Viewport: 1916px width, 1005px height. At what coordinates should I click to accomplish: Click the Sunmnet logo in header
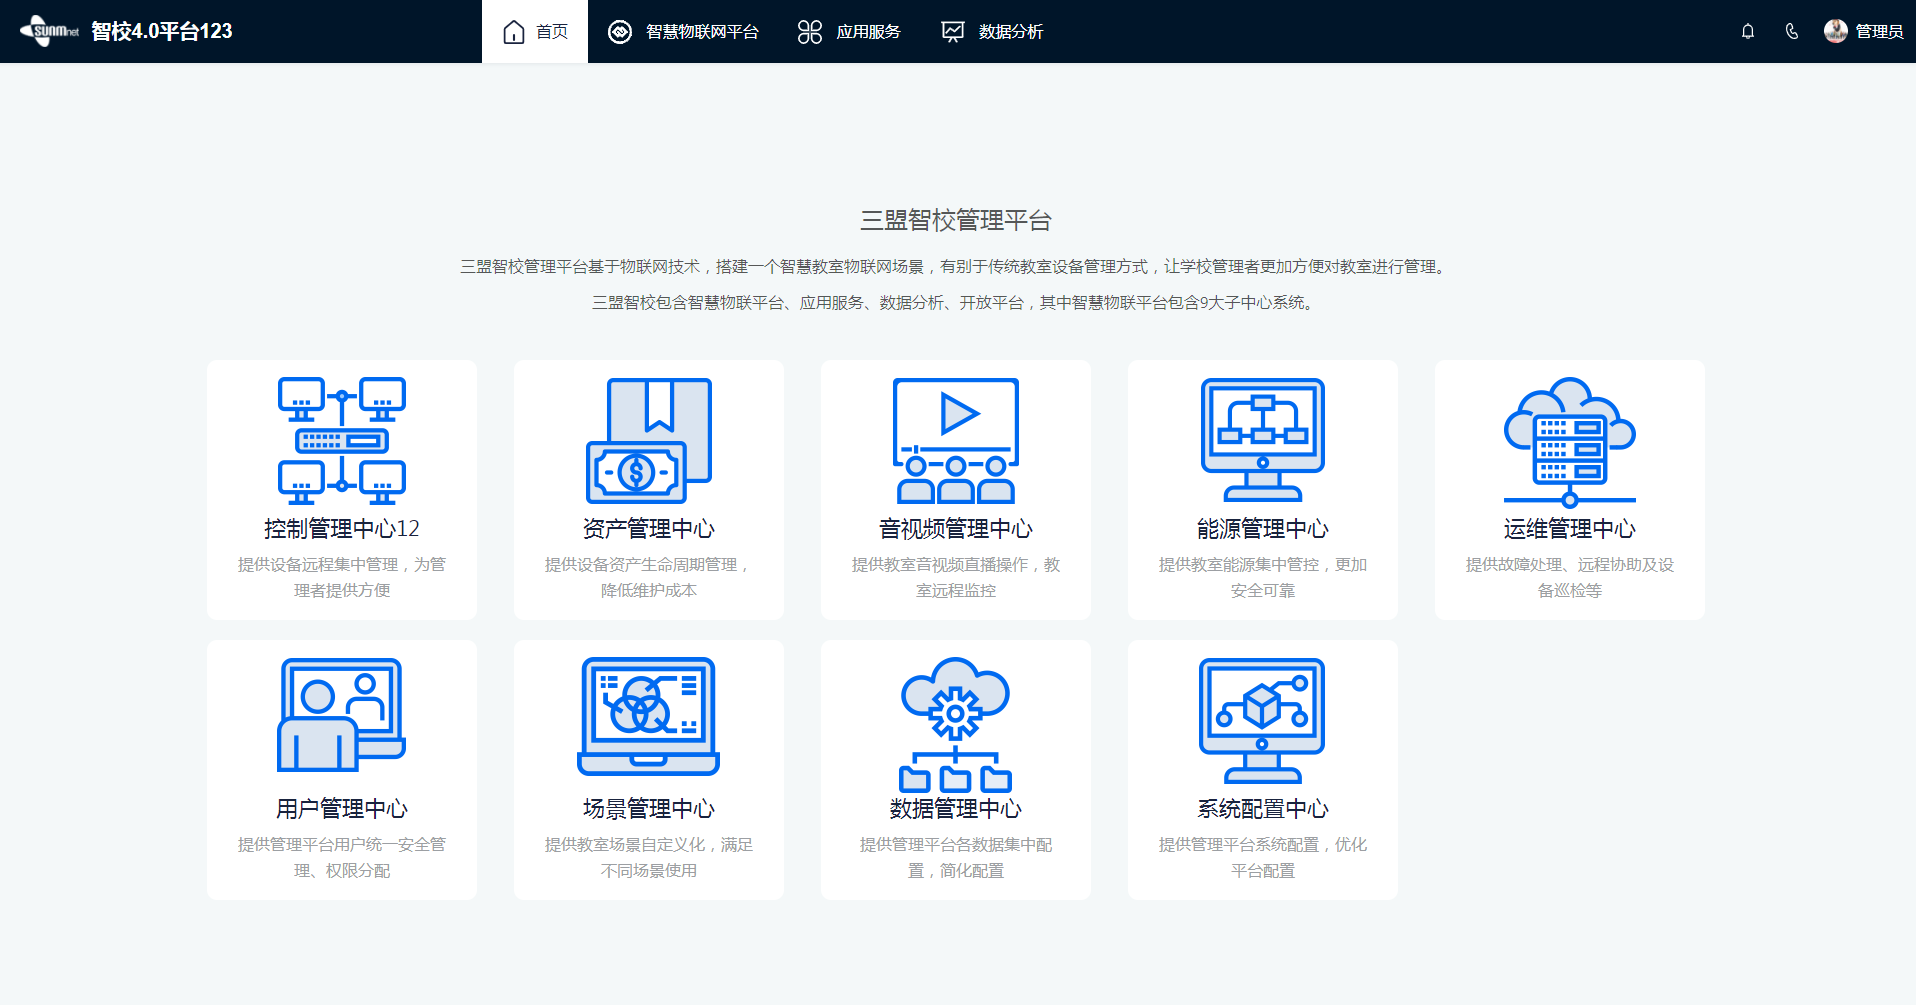pyautogui.click(x=49, y=31)
